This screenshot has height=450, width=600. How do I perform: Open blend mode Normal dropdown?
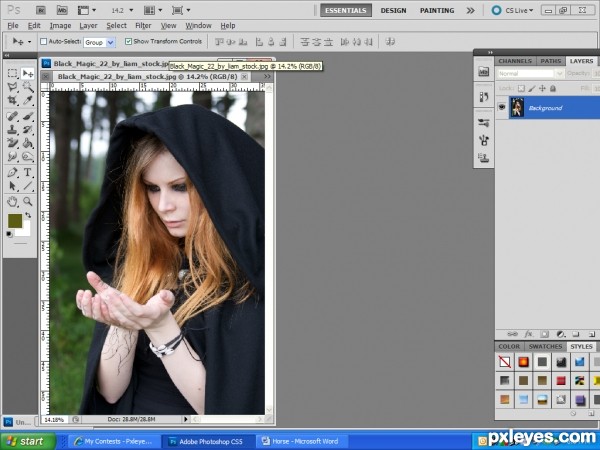pyautogui.click(x=530, y=73)
